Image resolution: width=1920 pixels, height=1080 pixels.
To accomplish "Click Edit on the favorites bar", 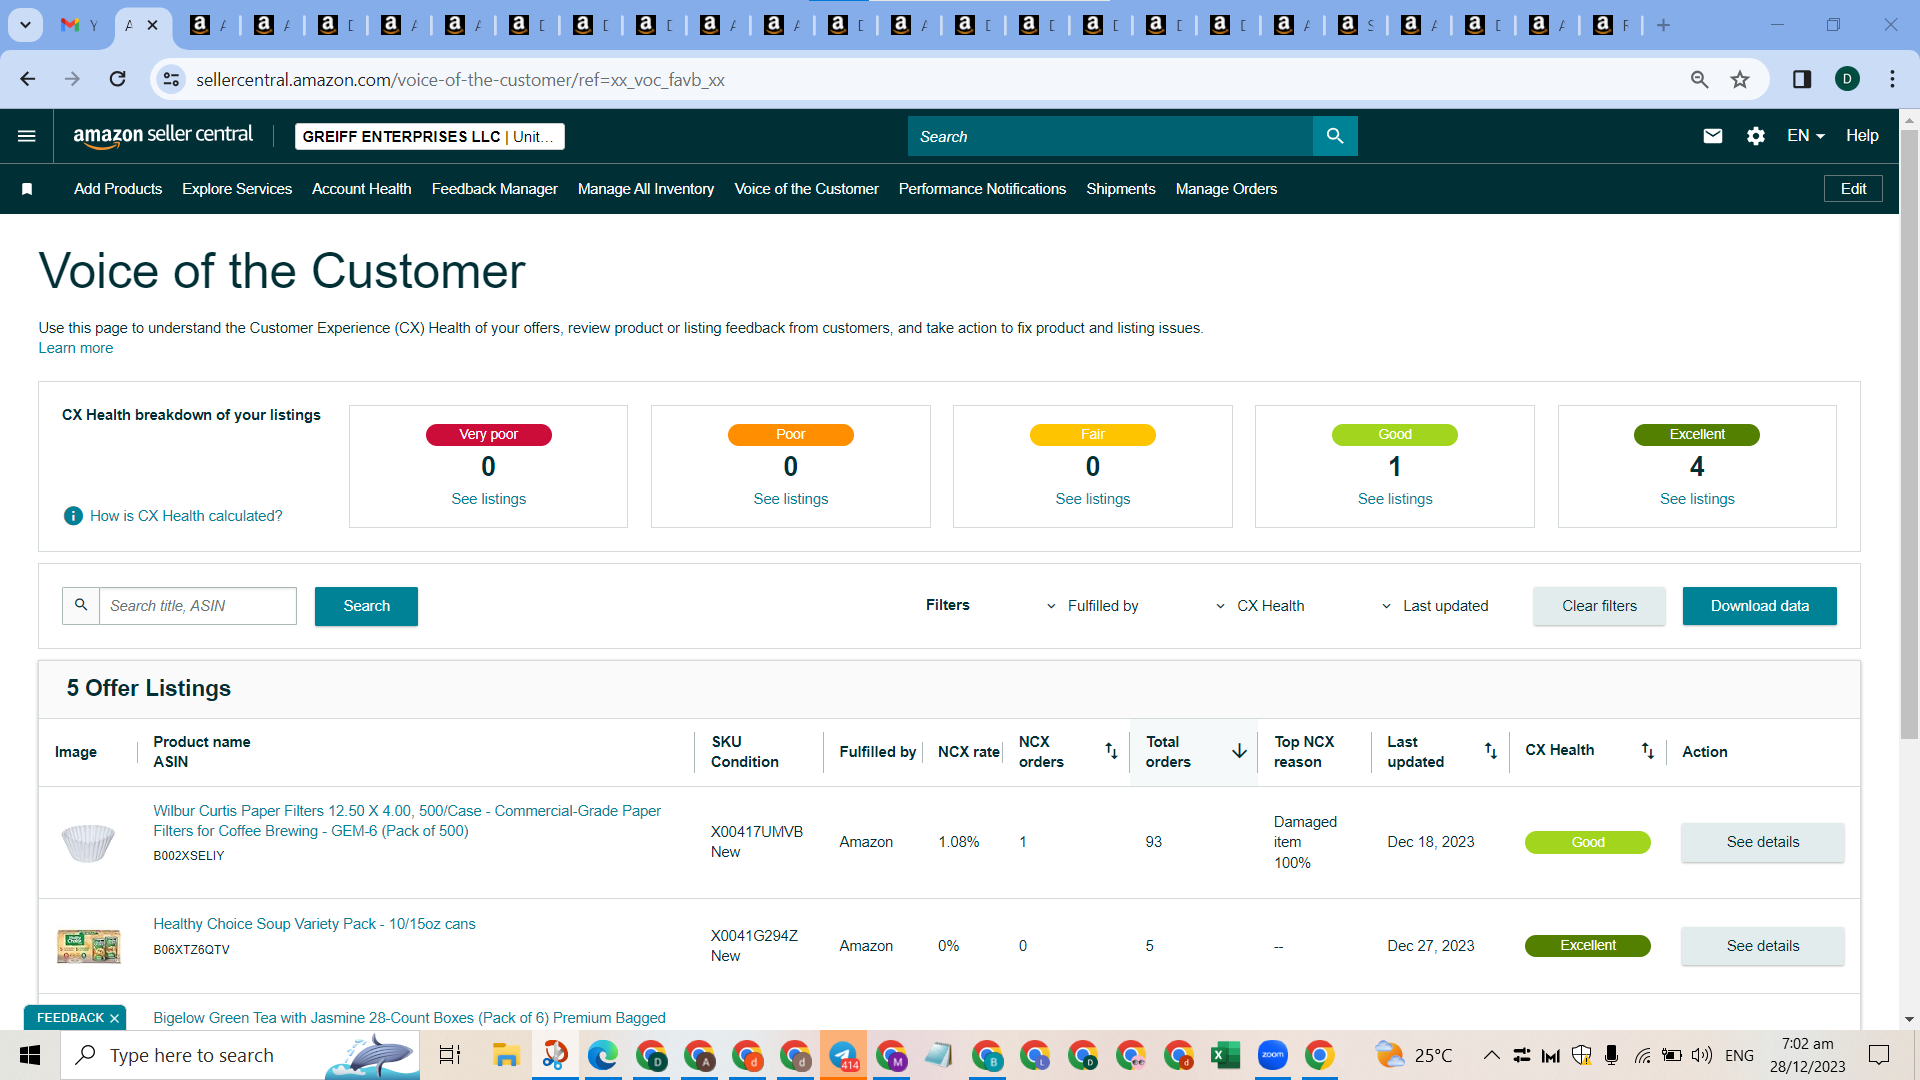I will pos(1853,189).
